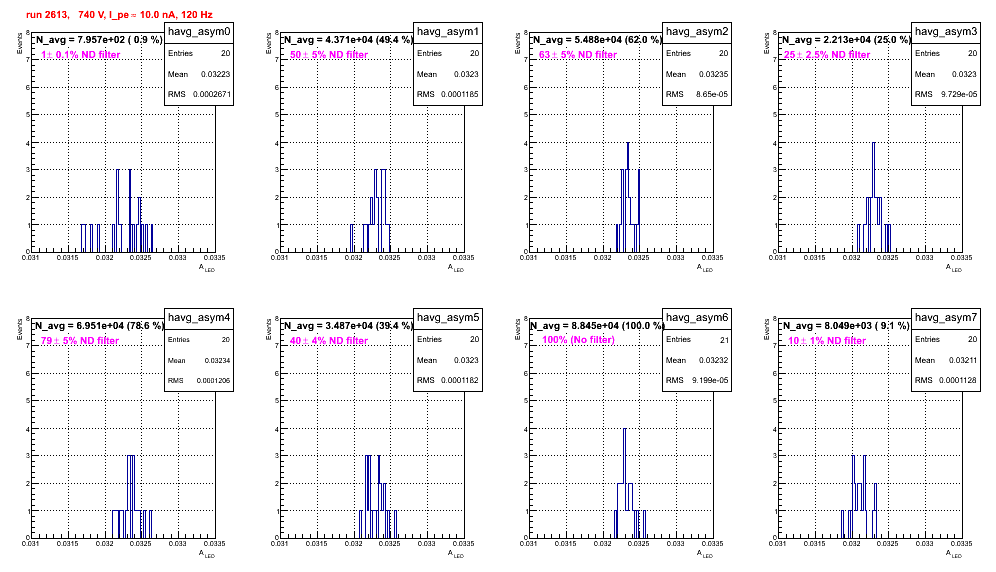This screenshot has height=572, width=996.
Task: Click the 40± 4% ND filter label
Action: [x=329, y=341]
